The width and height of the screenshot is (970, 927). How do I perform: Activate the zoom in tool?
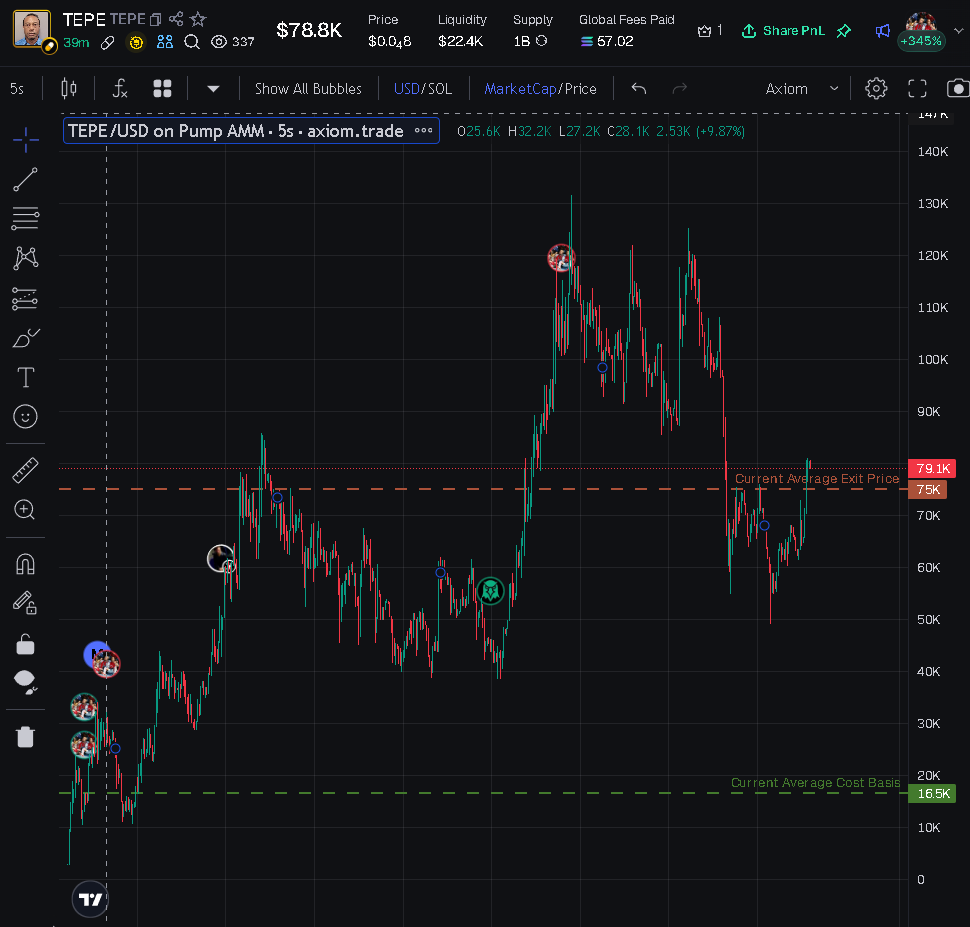(x=25, y=510)
